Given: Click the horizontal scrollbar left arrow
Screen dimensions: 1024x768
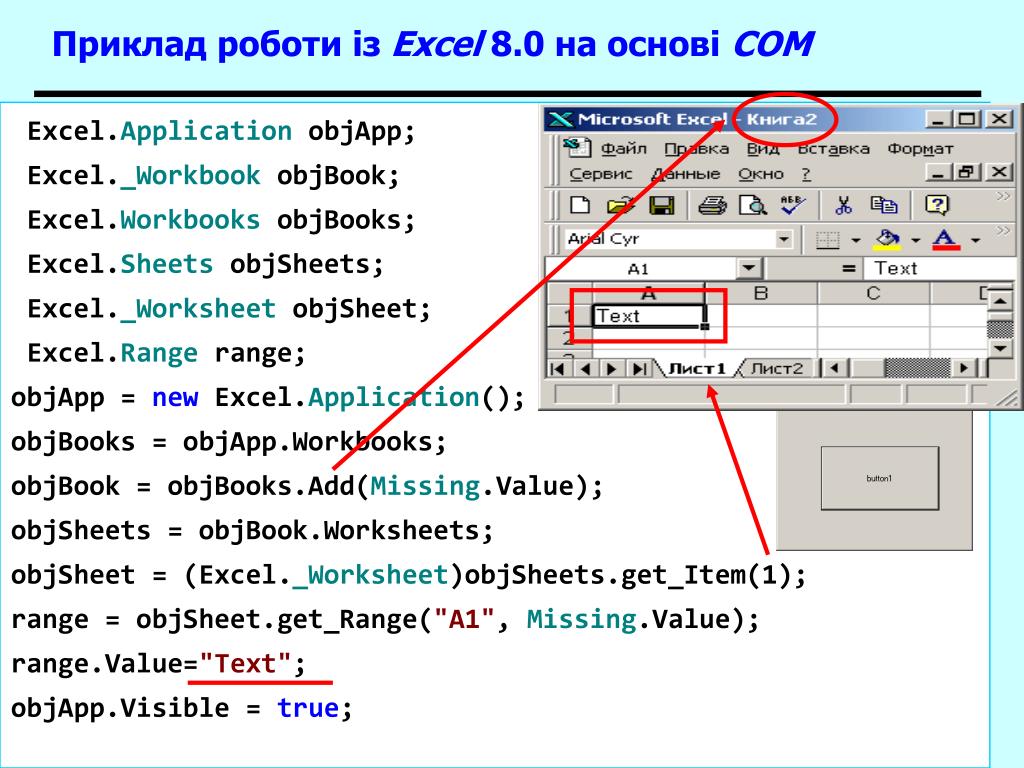Looking at the screenshot, I should click(834, 368).
